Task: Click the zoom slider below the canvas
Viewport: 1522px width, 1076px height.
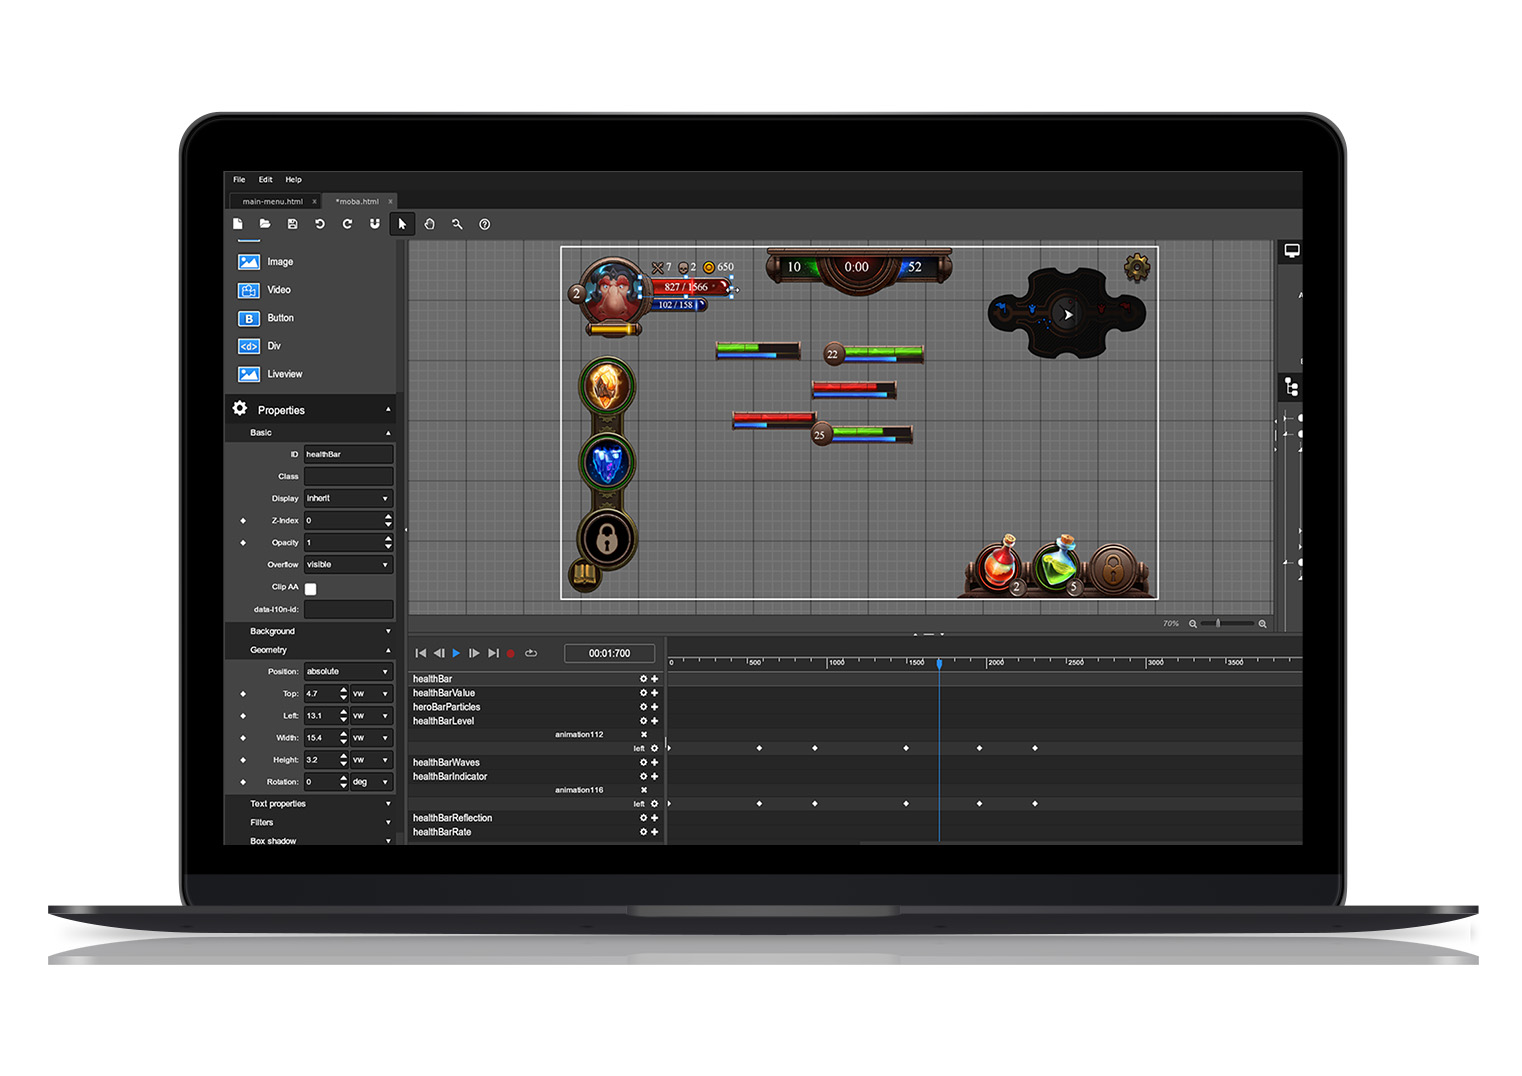Action: point(1227,623)
